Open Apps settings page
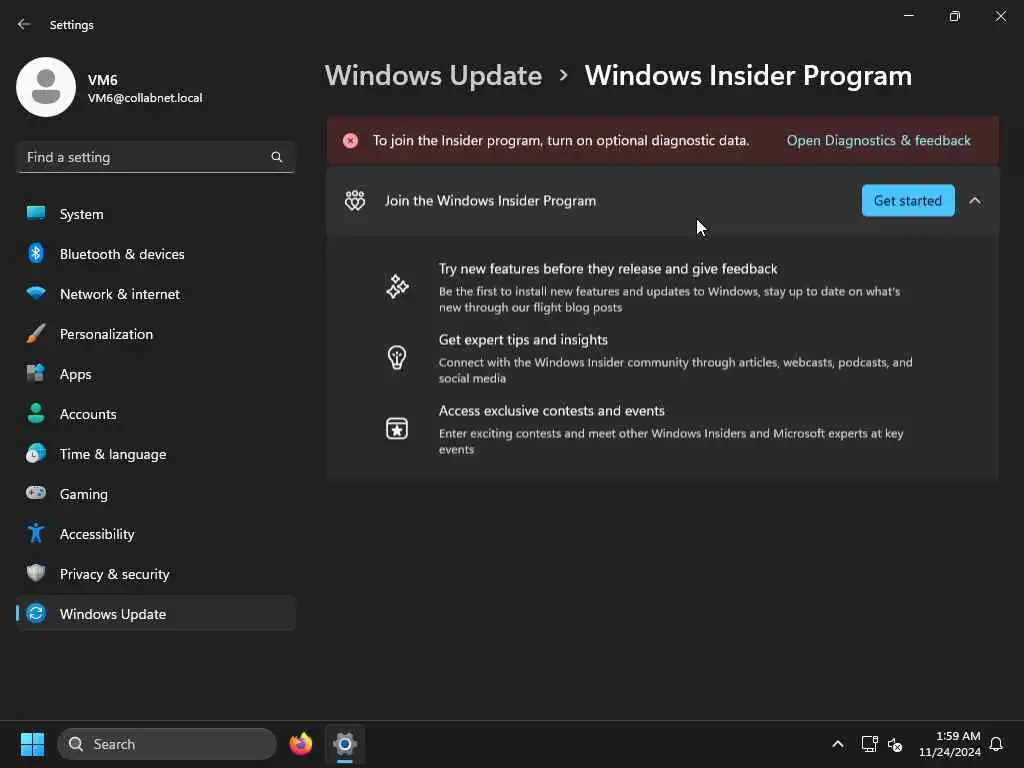 [x=155, y=374]
